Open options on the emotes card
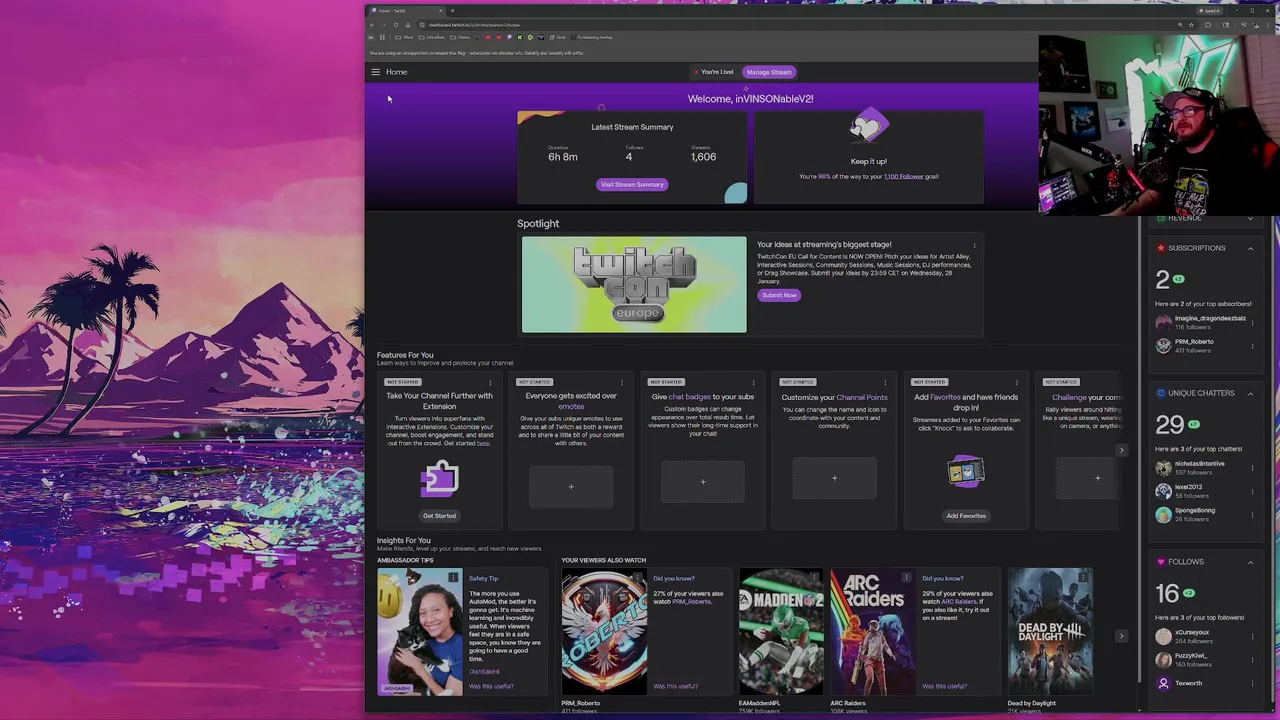The height and width of the screenshot is (720, 1280). pos(622,382)
